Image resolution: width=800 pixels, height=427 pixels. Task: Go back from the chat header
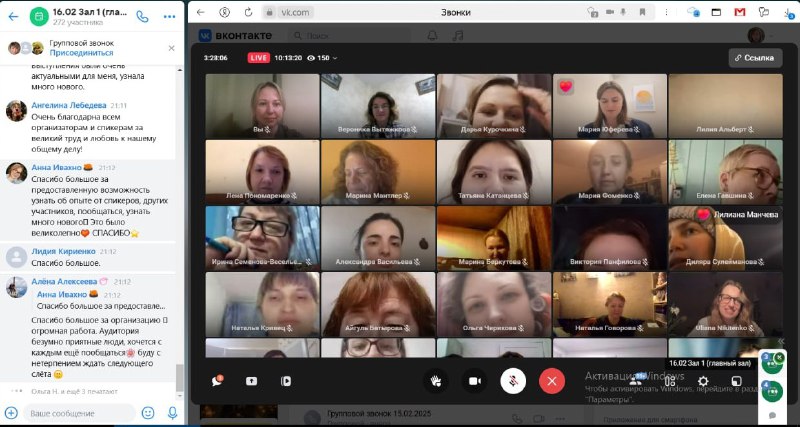coord(13,17)
